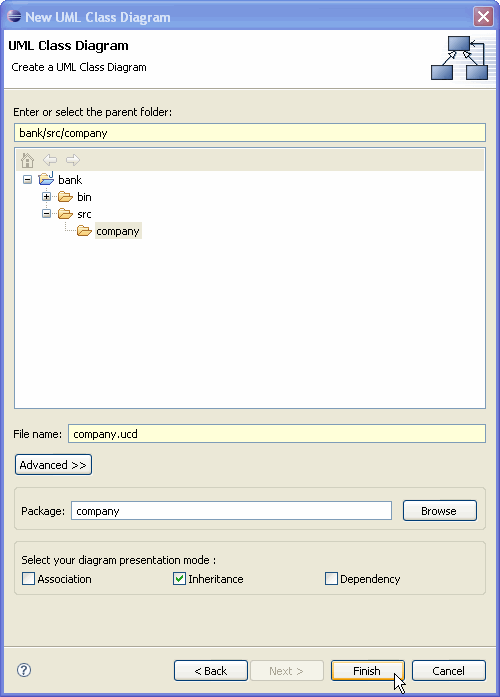500x697 pixels.
Task: Click the src folder icon
Action: click(x=65, y=214)
